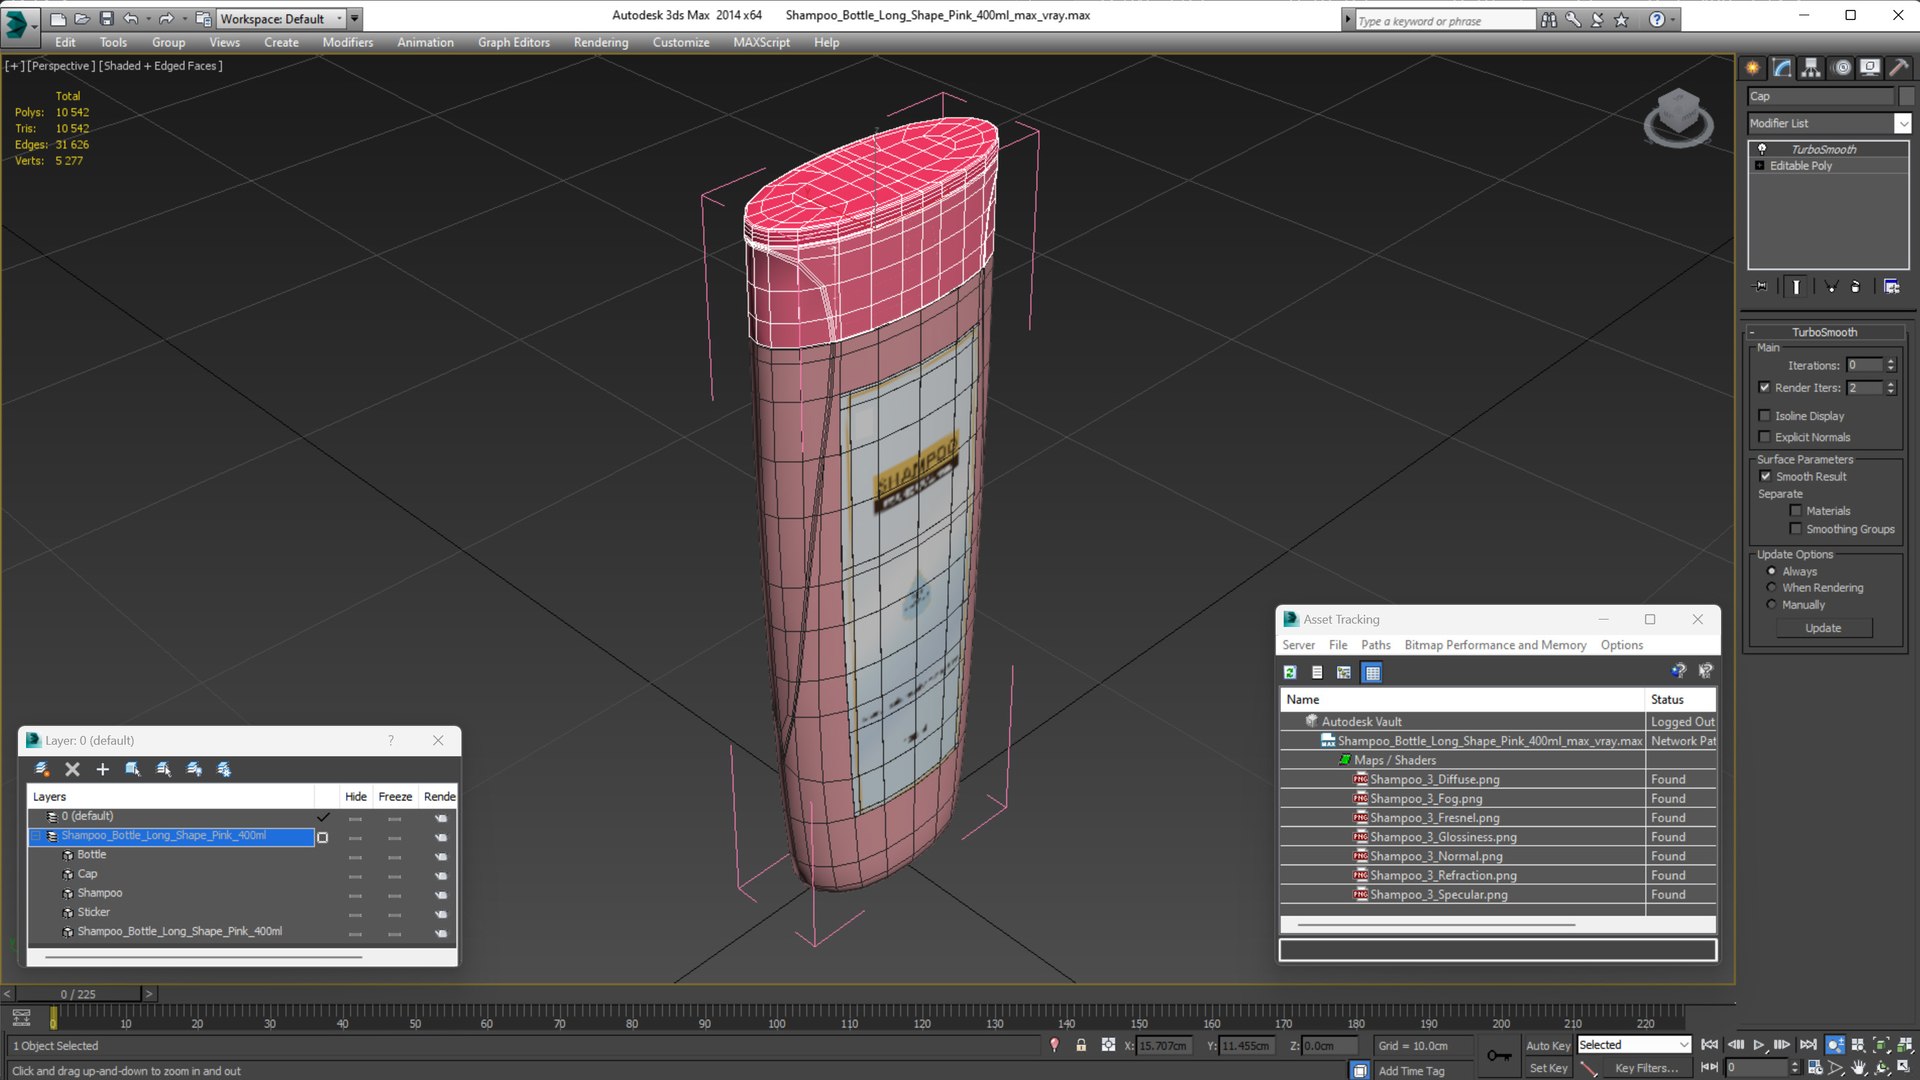The height and width of the screenshot is (1080, 1920).
Task: Enable the Isoline Display checkbox
Action: [x=1765, y=416]
